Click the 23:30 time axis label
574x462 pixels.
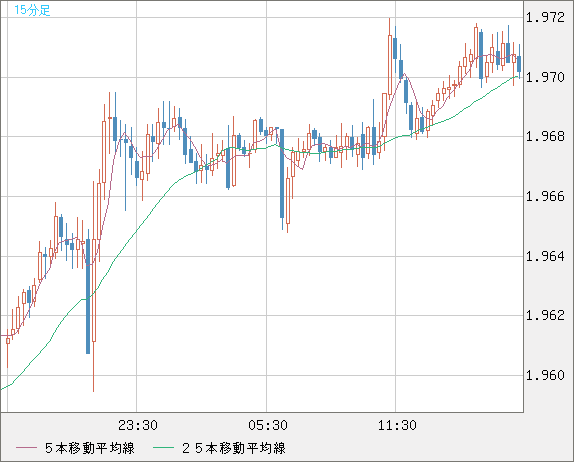coord(138,425)
